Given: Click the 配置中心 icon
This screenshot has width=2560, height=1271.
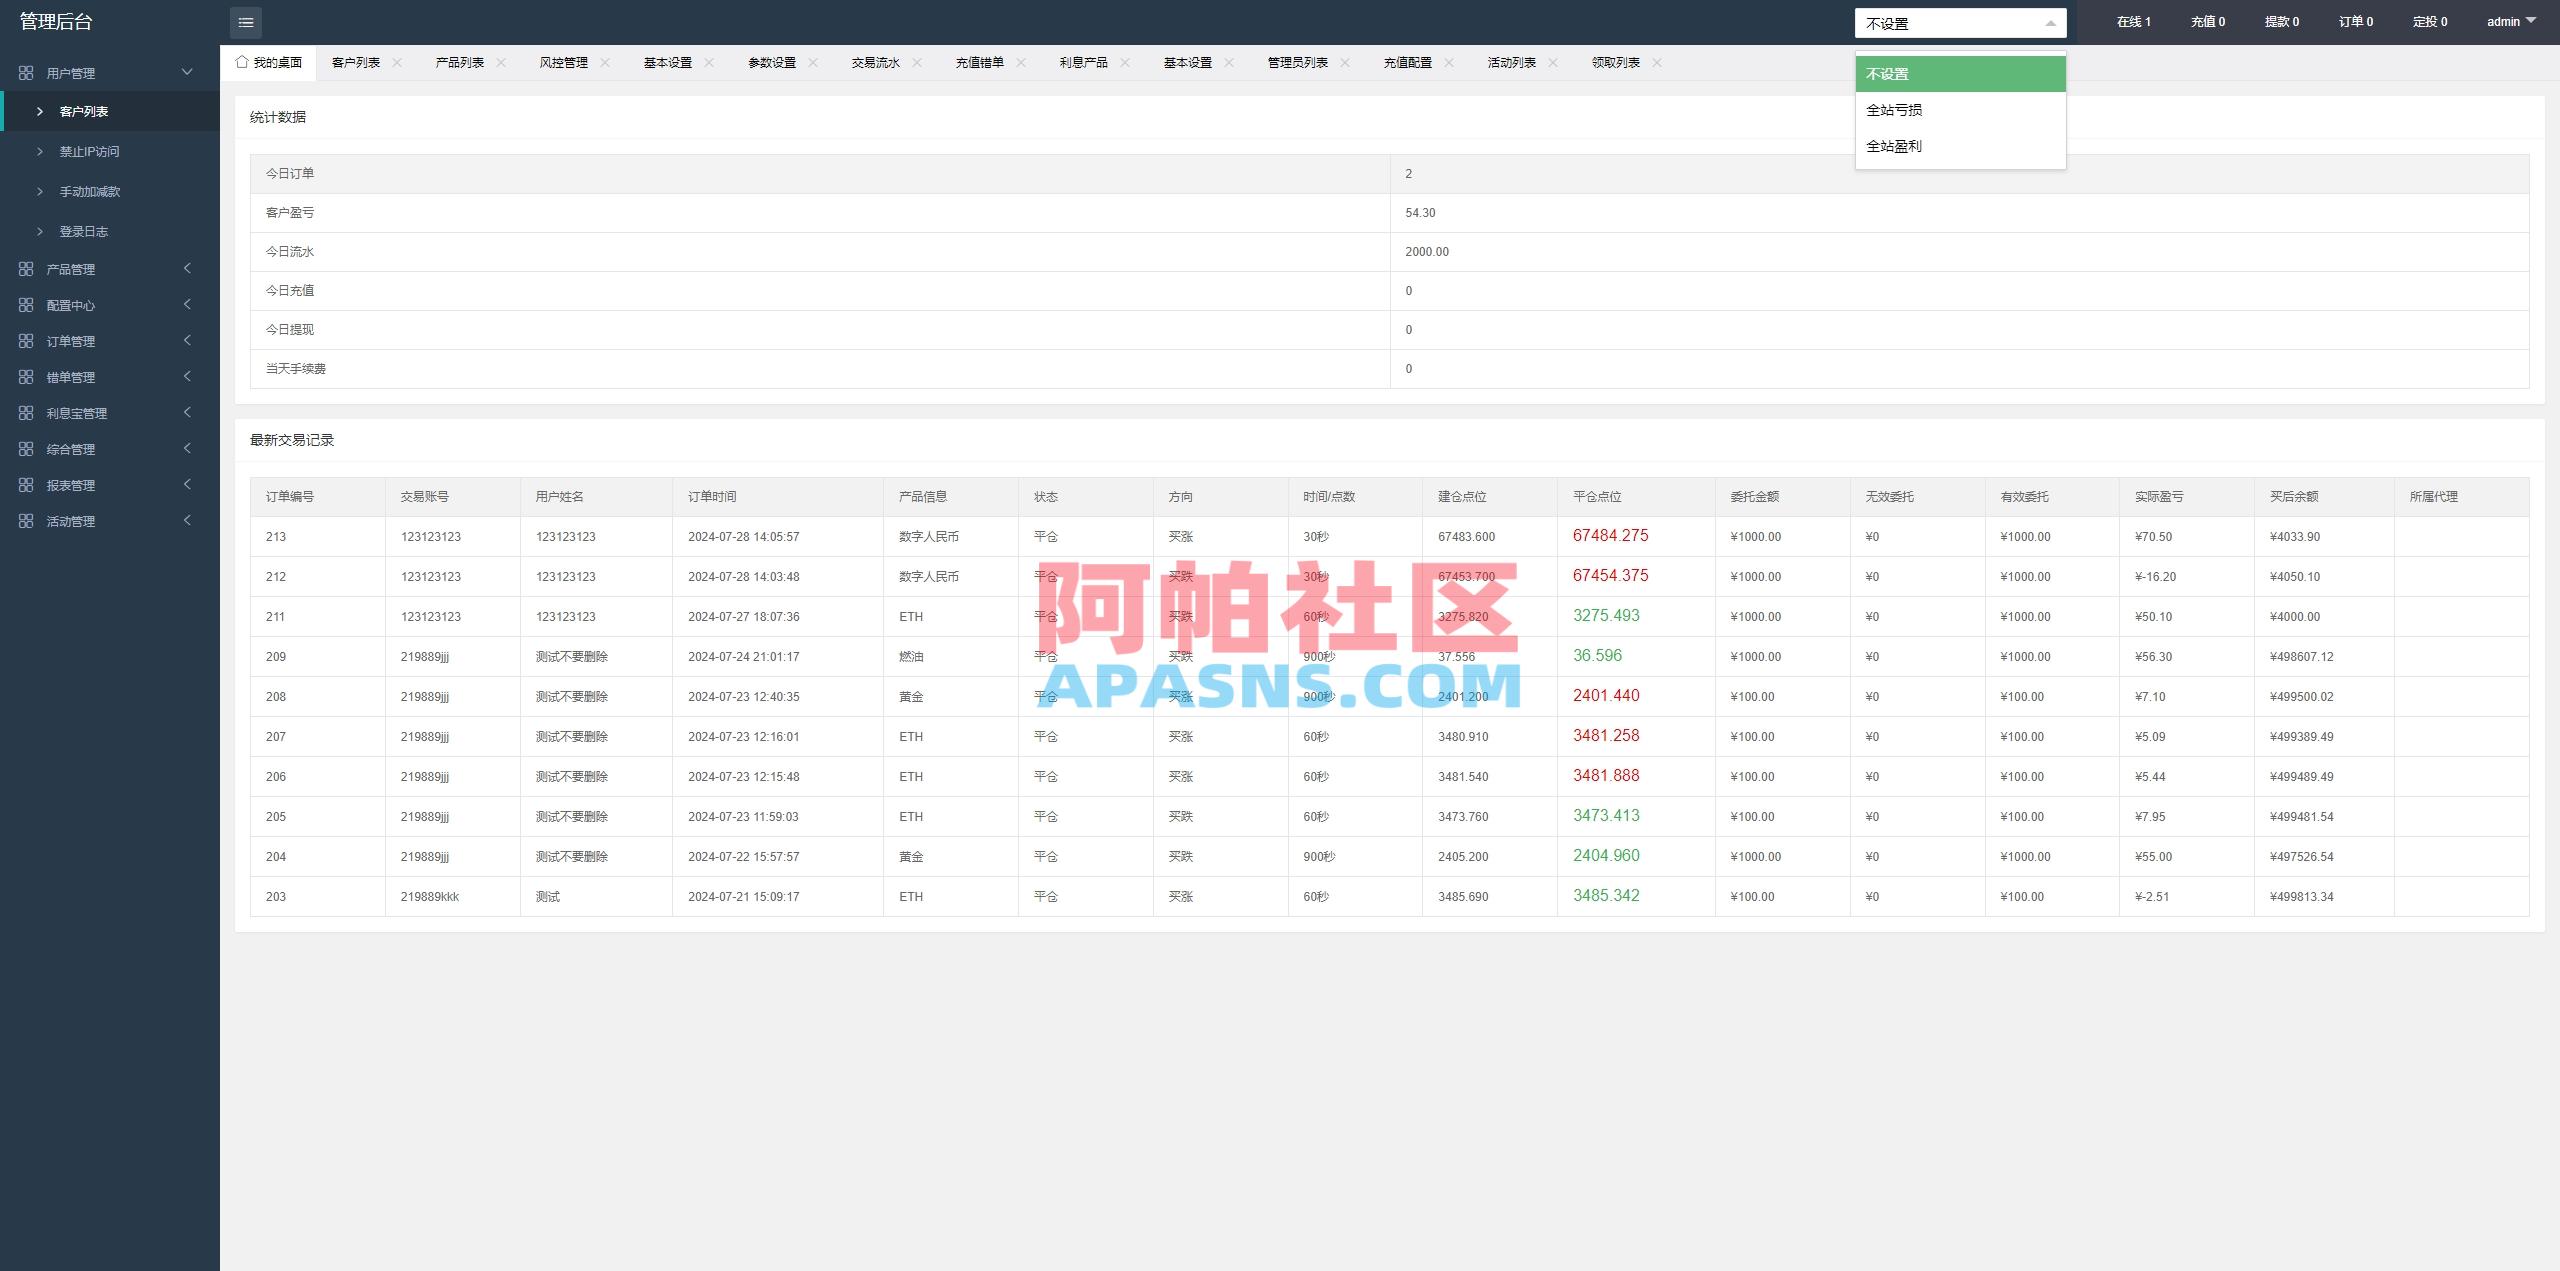Looking at the screenshot, I should pos(26,305).
